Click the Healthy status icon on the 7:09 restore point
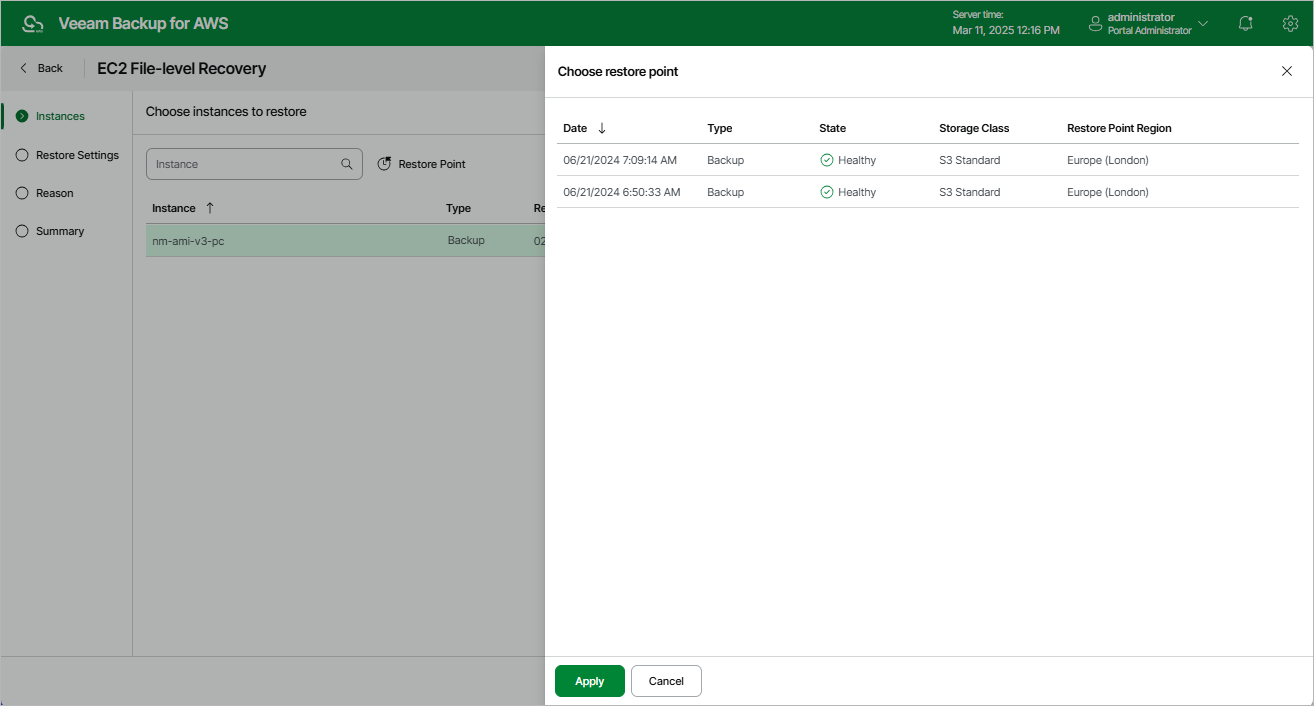 [827, 160]
